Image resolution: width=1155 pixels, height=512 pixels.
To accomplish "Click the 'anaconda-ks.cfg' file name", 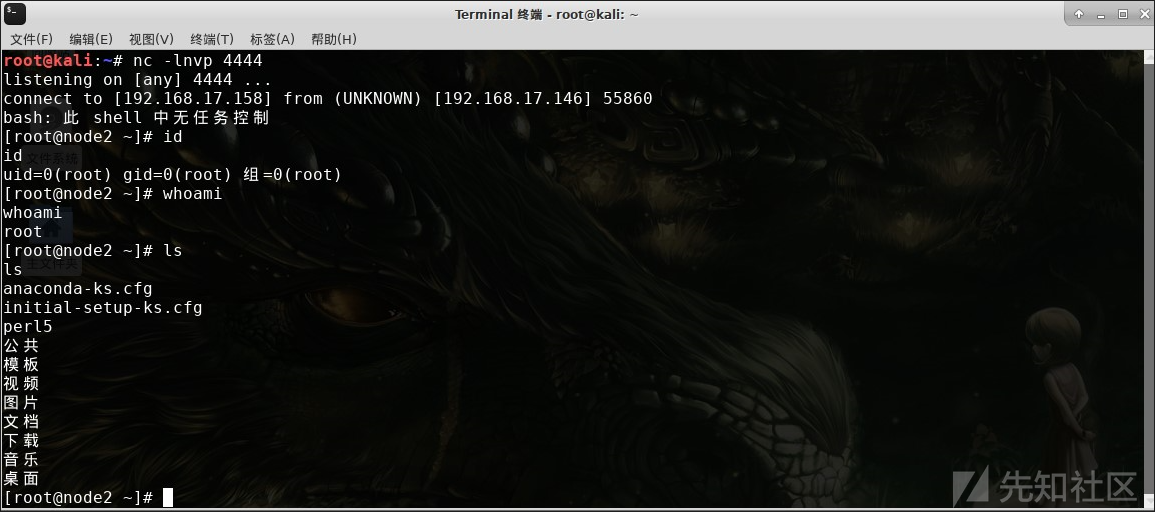I will point(78,289).
